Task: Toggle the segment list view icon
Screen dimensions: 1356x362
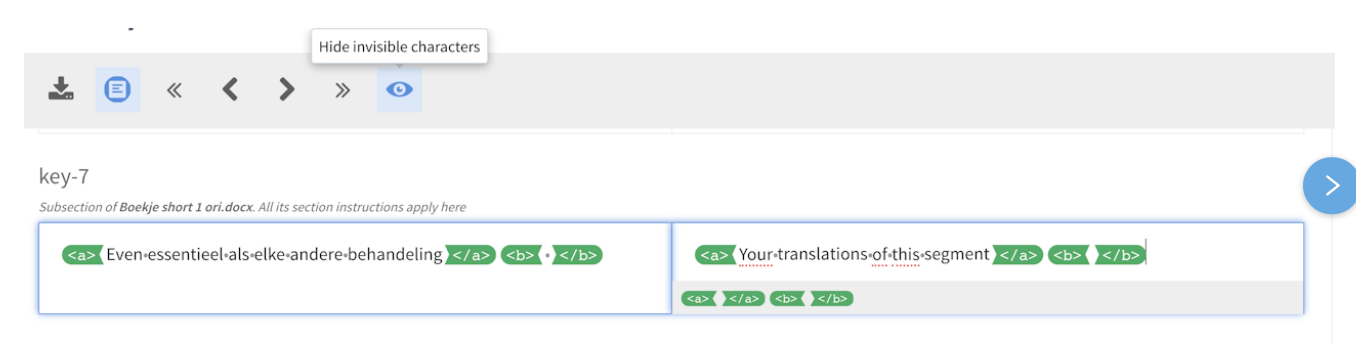Action: [x=118, y=89]
